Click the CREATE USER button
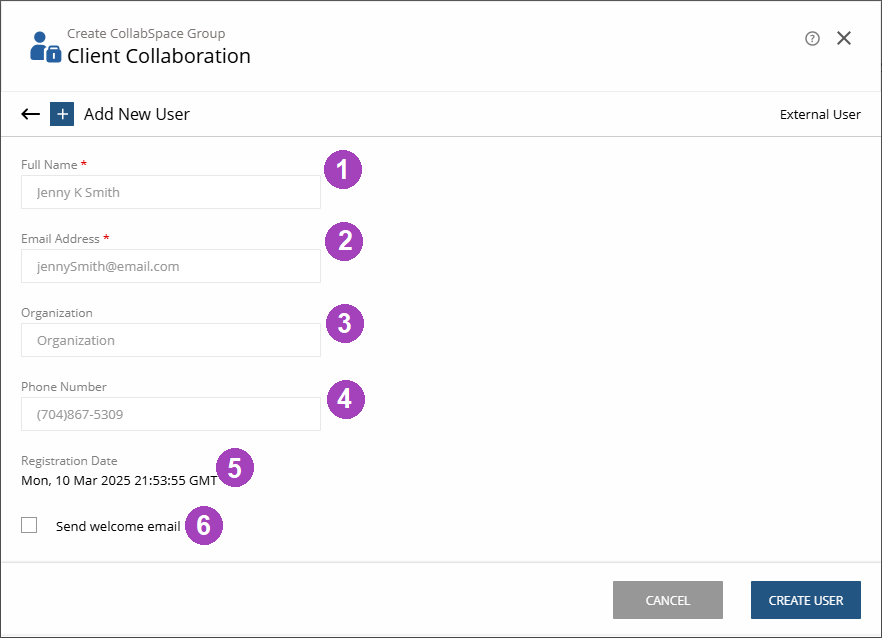Image resolution: width=882 pixels, height=638 pixels. [x=806, y=600]
